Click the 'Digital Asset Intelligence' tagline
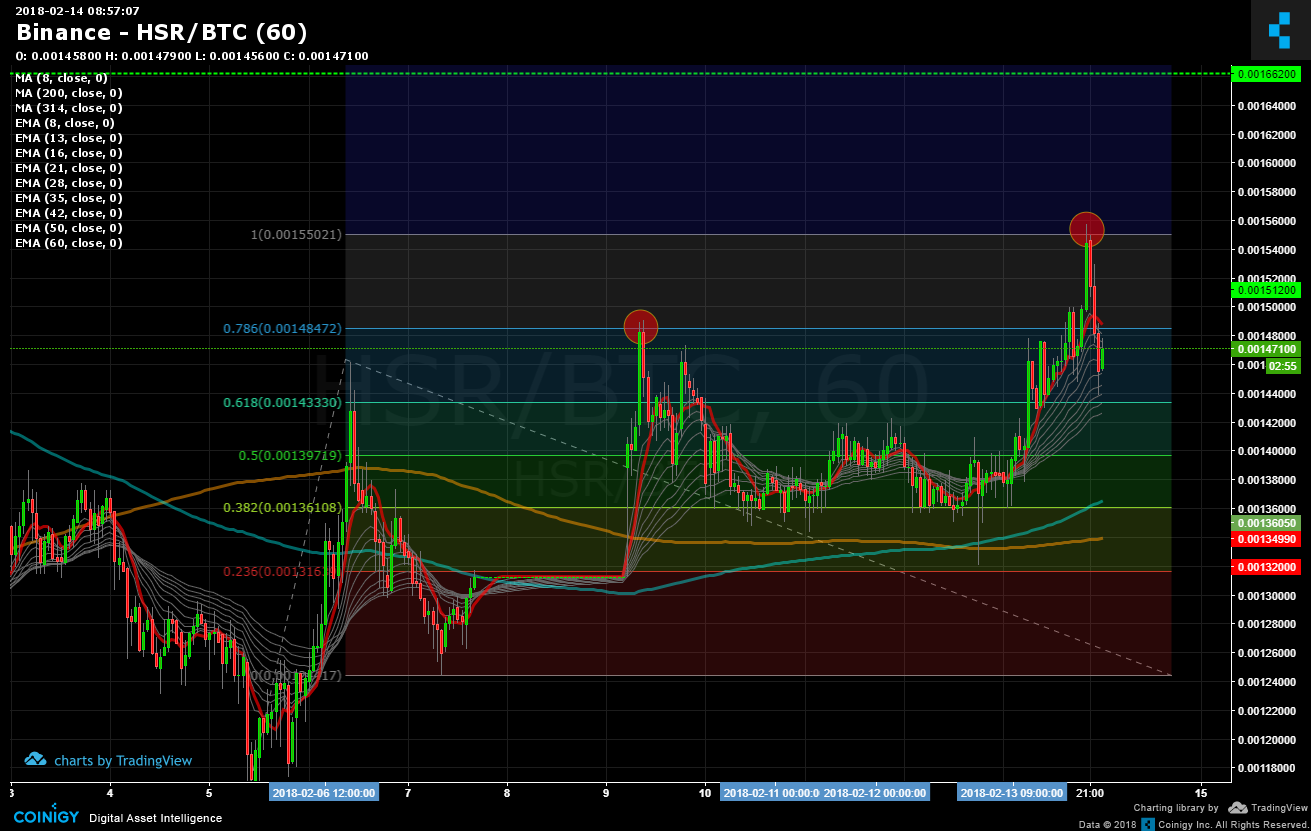 click(x=155, y=818)
